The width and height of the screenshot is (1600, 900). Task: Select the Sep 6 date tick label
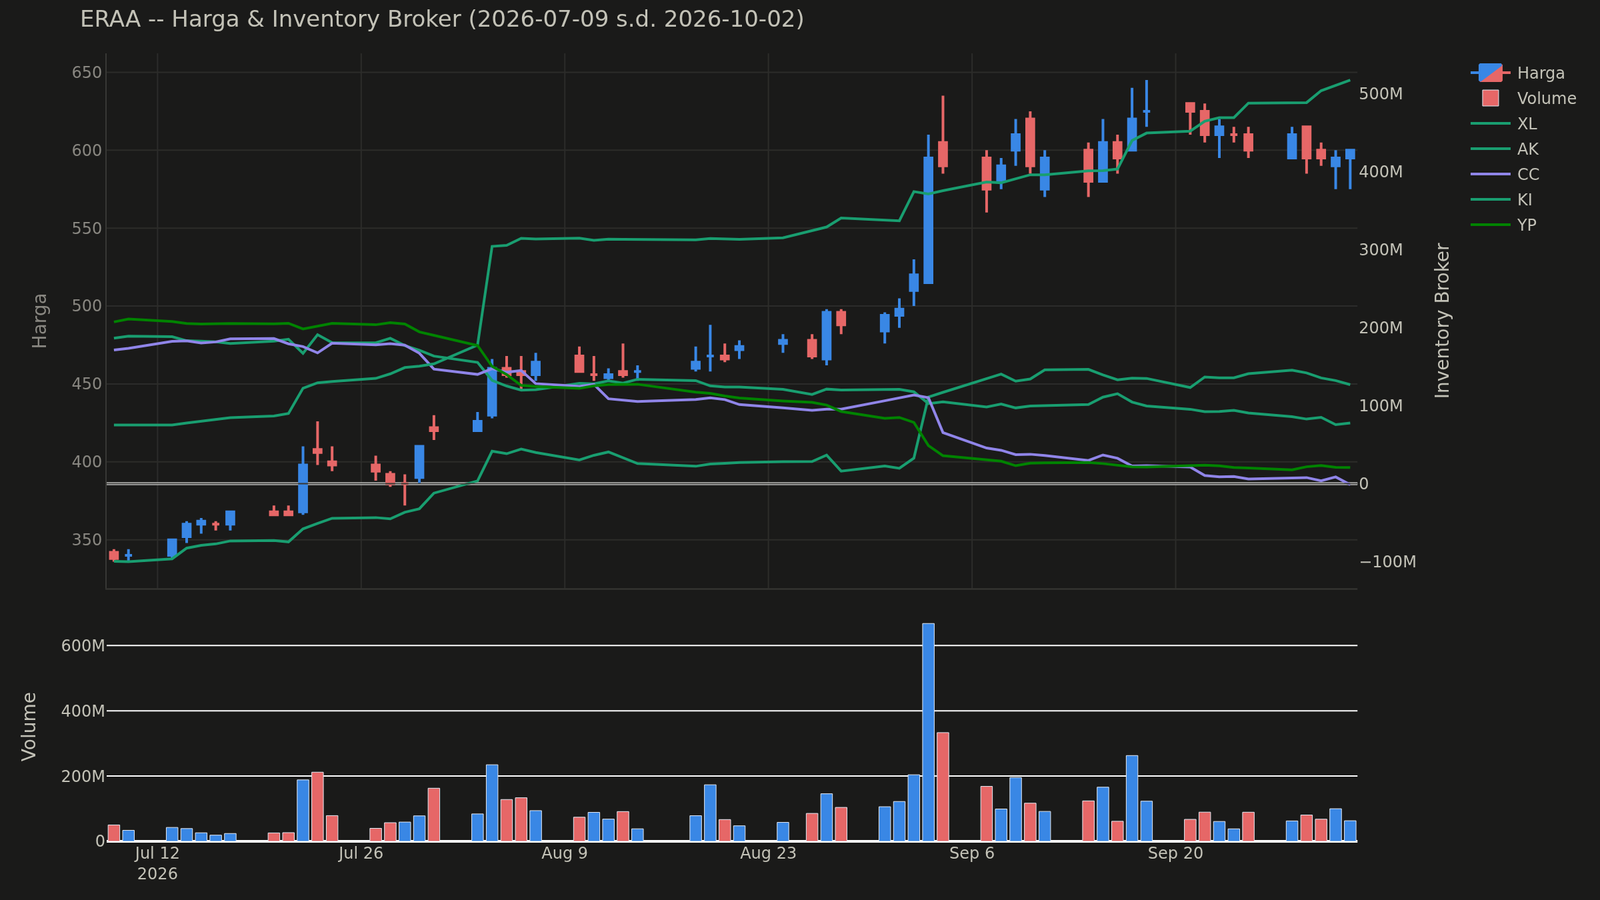tap(972, 853)
